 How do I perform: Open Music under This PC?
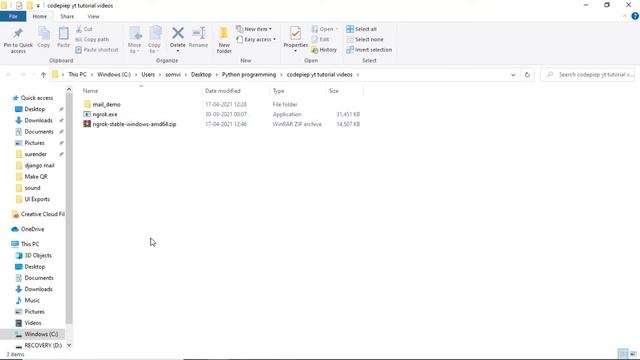pos(32,300)
